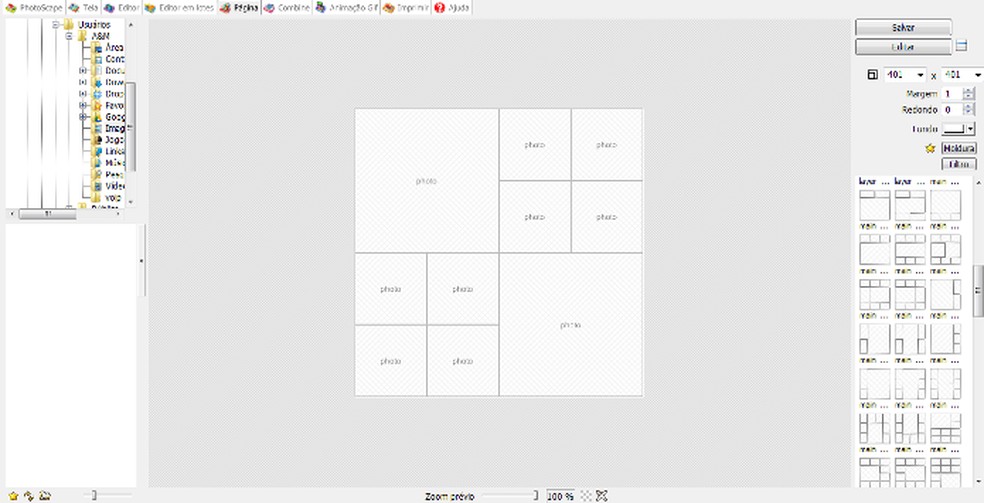Viewport: 984px width, 503px height.
Task: Collapse the Usuários folder node
Action: click(x=55, y=24)
